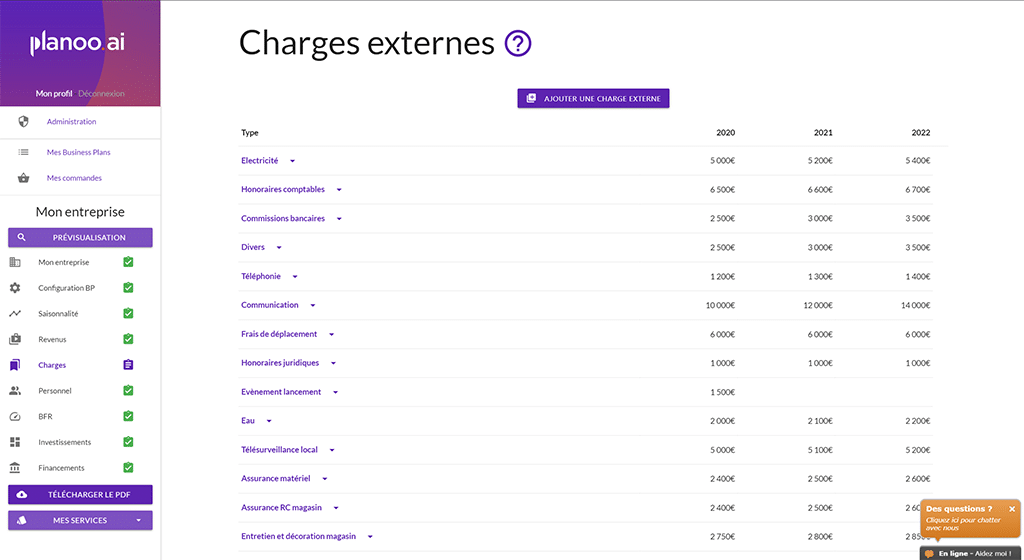The width and height of the screenshot is (1024, 560).
Task: Click the Mes commandes basket icon
Action: coord(24,178)
